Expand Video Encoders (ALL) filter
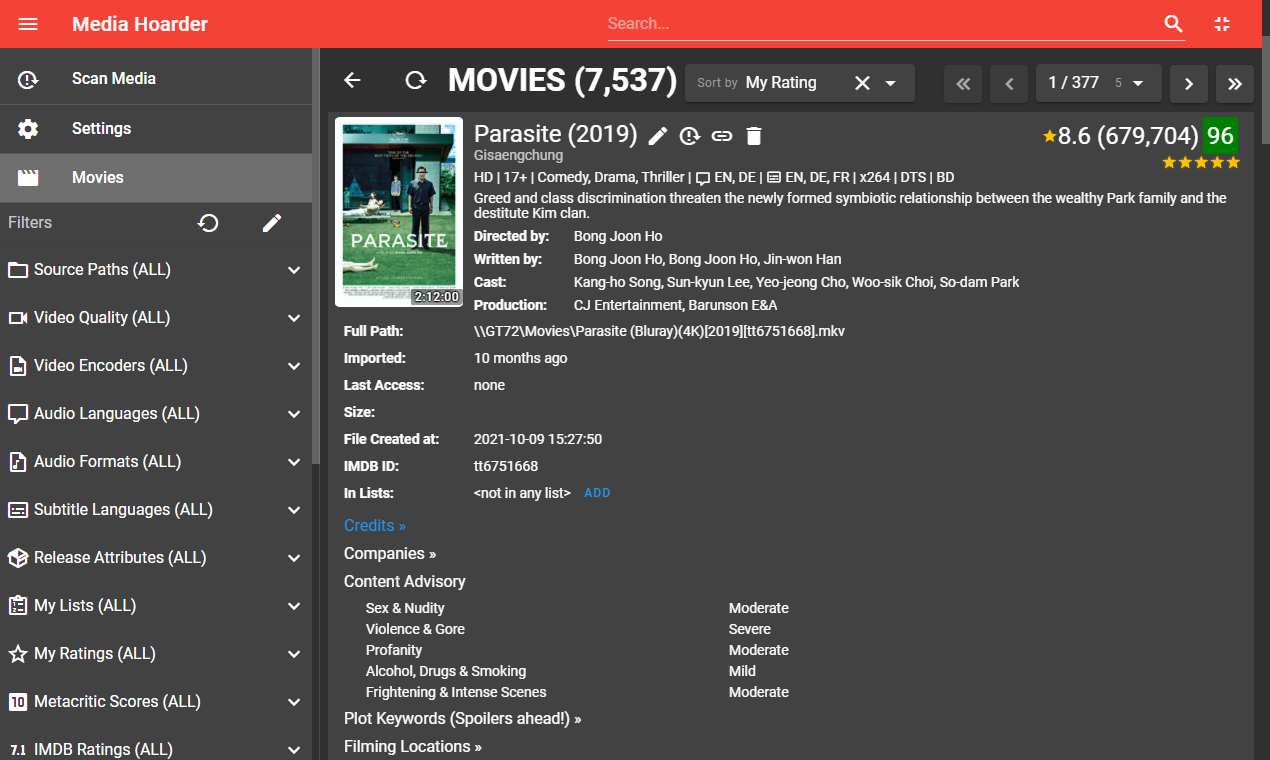Image resolution: width=1270 pixels, height=760 pixels. [x=156, y=366]
